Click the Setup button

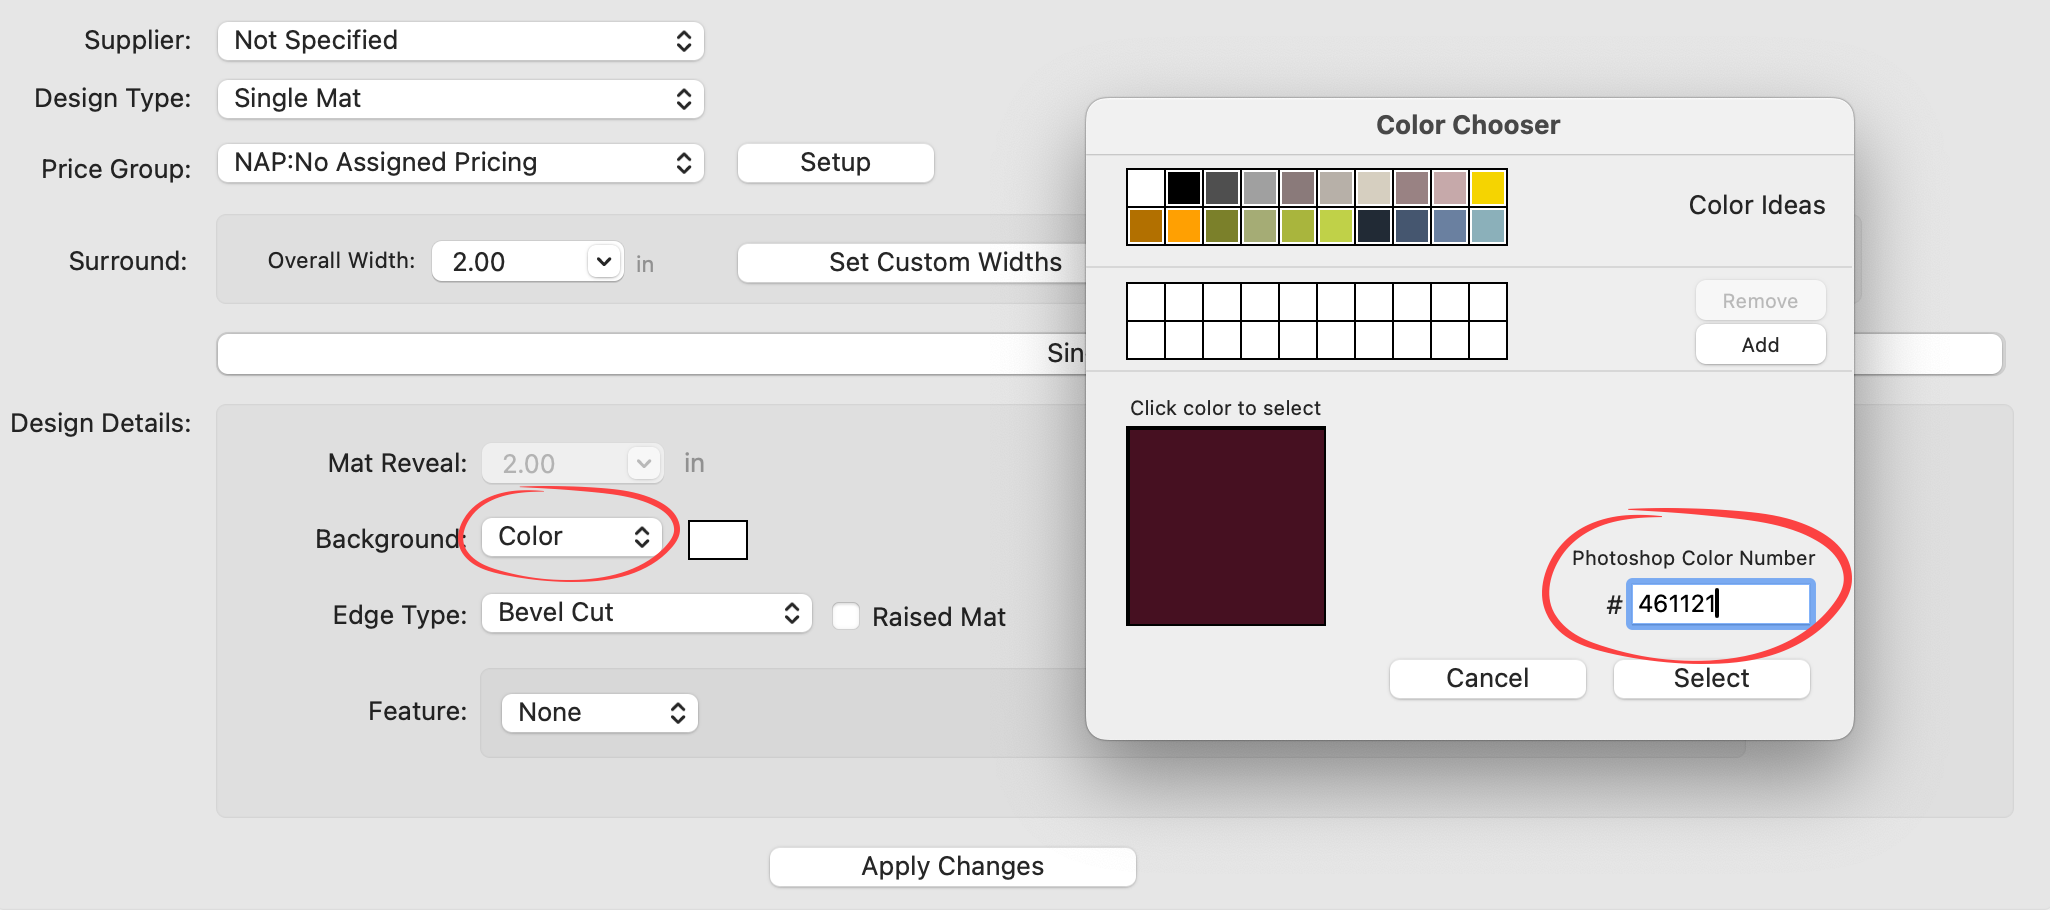pyautogui.click(x=835, y=163)
